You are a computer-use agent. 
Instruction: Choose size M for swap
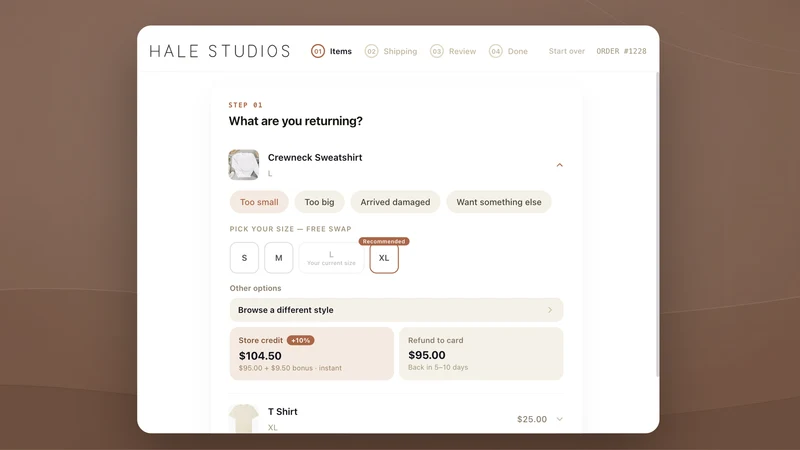[279, 258]
